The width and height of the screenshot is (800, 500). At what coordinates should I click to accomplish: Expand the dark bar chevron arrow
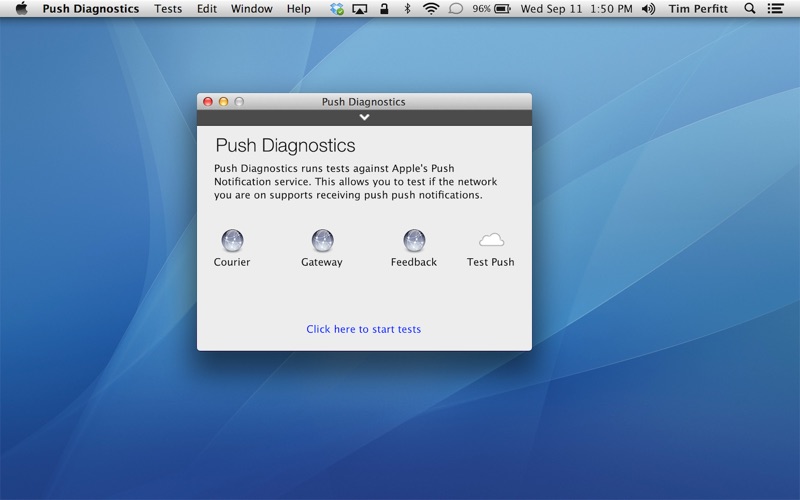tap(364, 117)
